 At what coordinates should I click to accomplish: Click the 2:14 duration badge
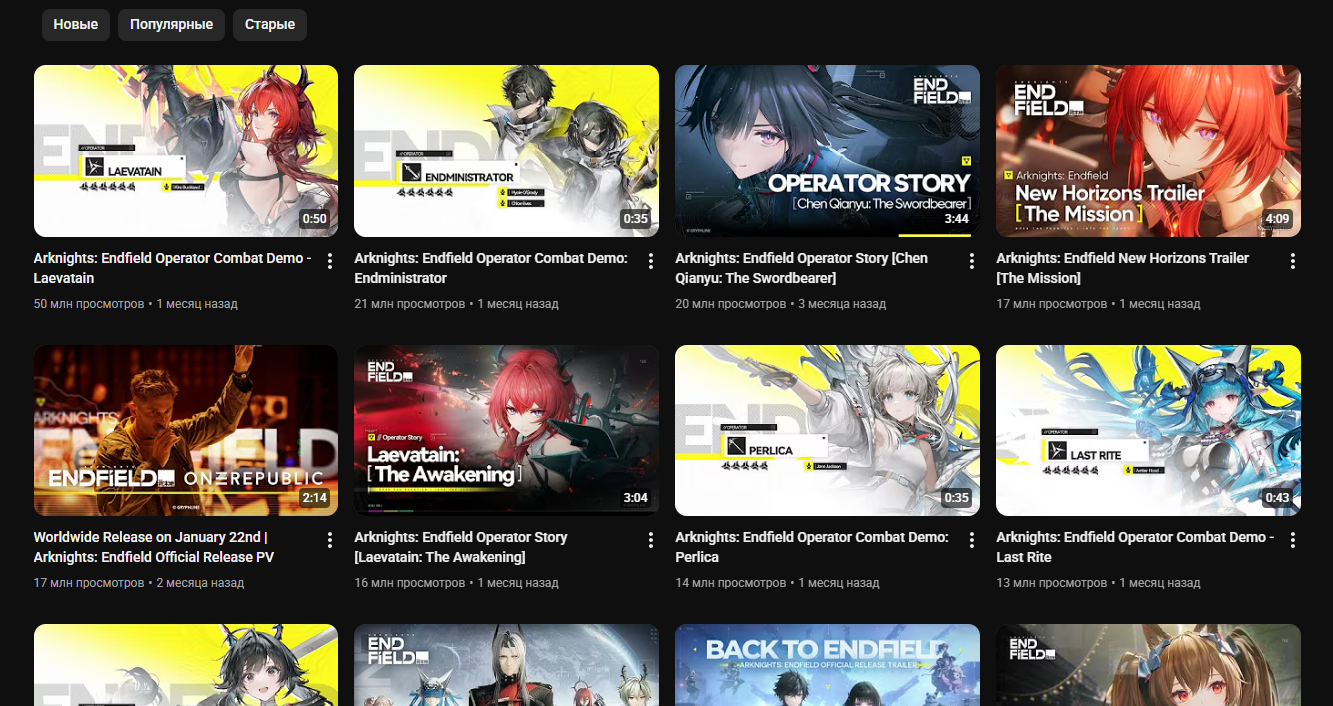click(x=314, y=498)
